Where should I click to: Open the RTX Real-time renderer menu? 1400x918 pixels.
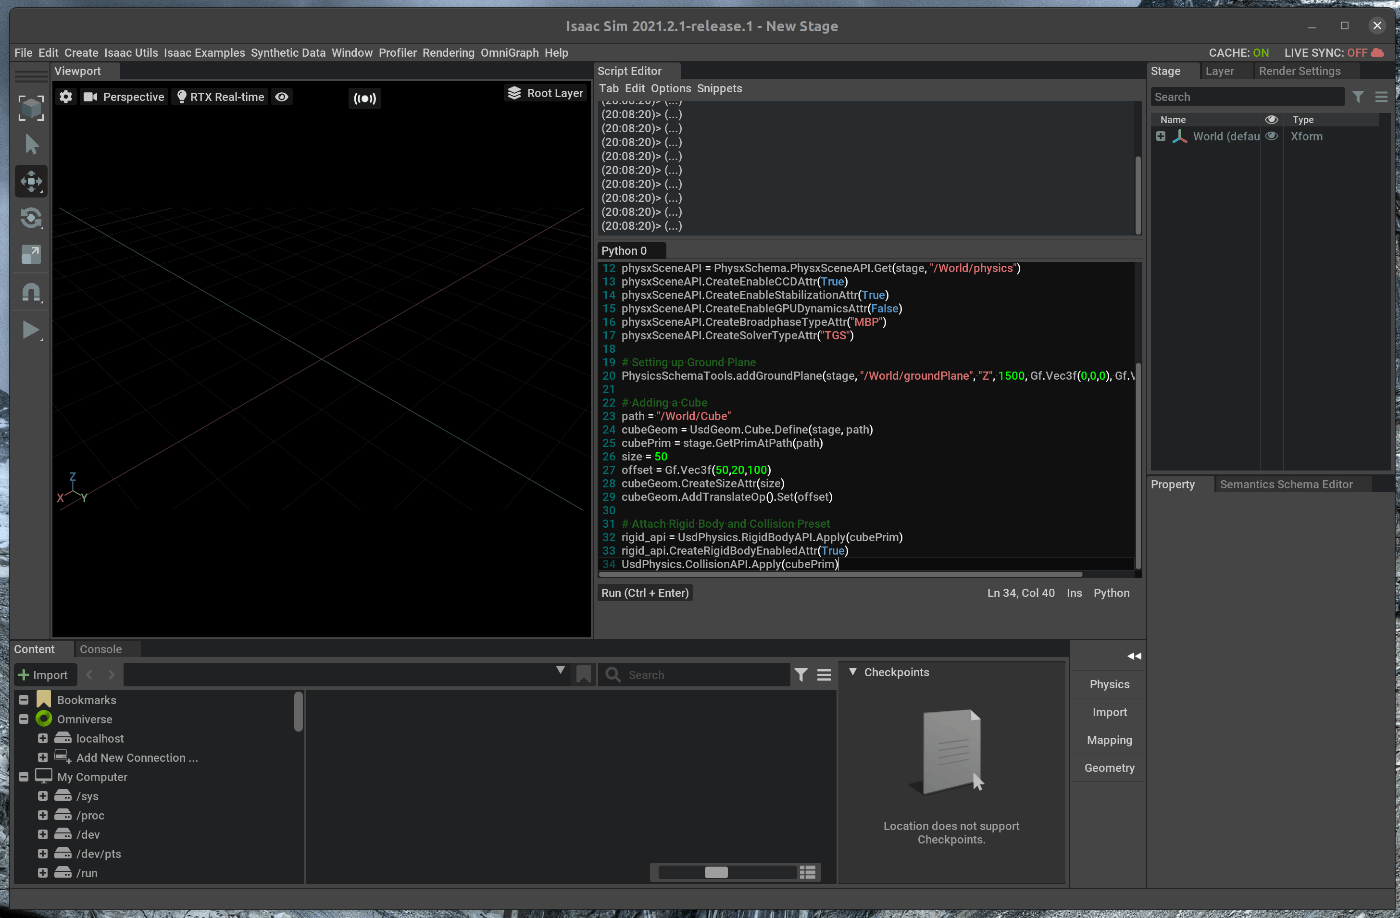220,97
